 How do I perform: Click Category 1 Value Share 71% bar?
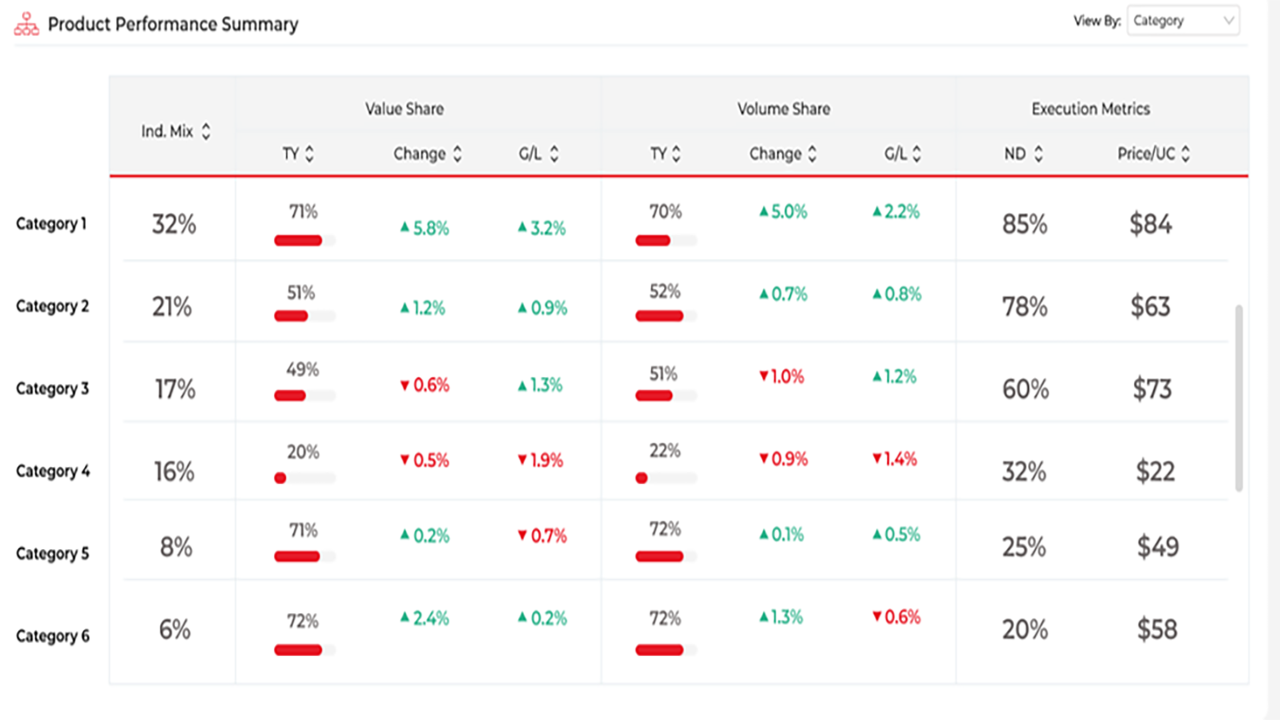coord(304,240)
